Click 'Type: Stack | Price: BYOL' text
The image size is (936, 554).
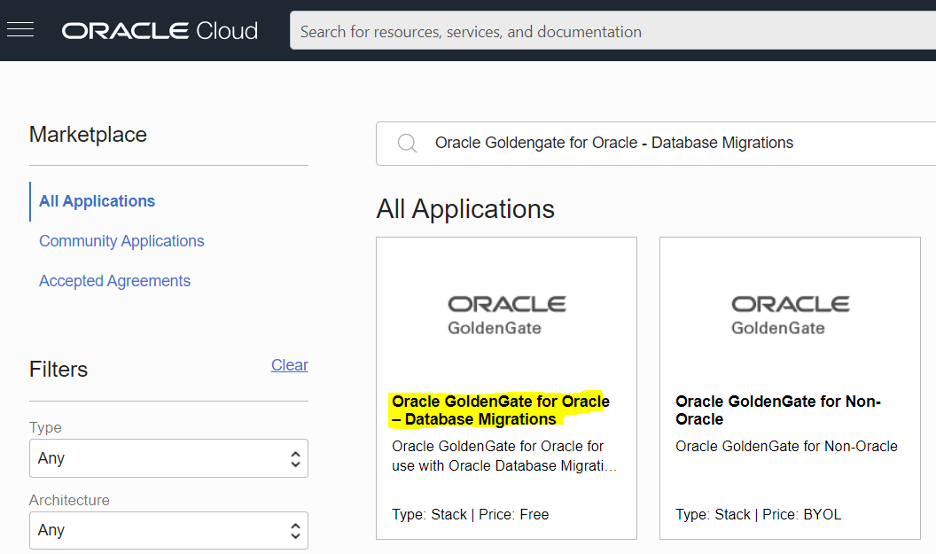(x=758, y=515)
